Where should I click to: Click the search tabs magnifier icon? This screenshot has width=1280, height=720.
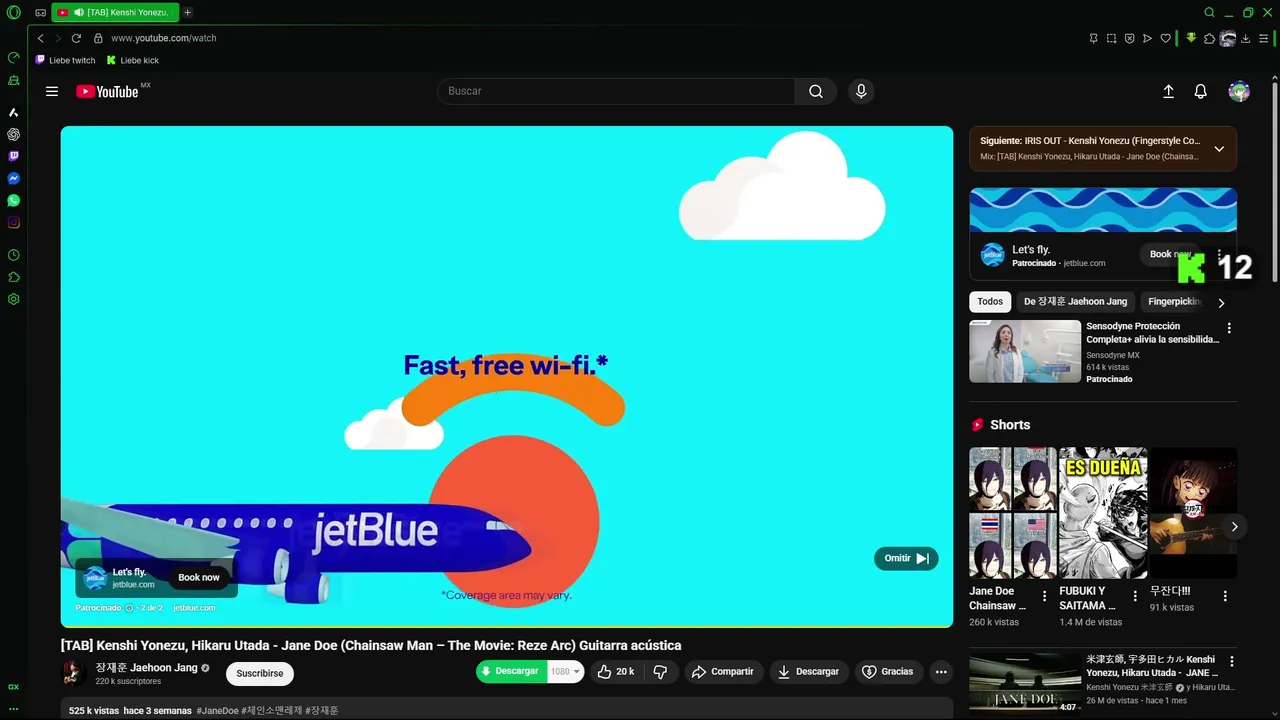pos(1209,12)
